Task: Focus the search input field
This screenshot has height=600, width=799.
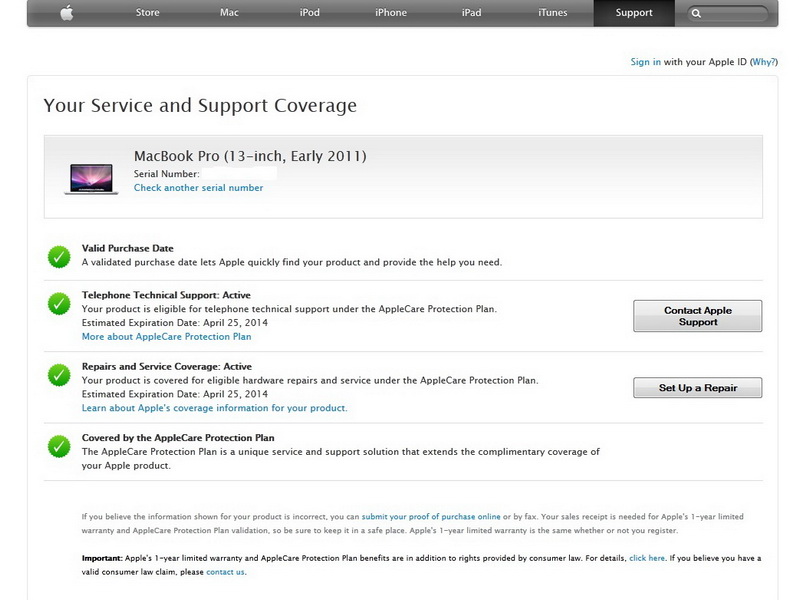Action: (727, 14)
